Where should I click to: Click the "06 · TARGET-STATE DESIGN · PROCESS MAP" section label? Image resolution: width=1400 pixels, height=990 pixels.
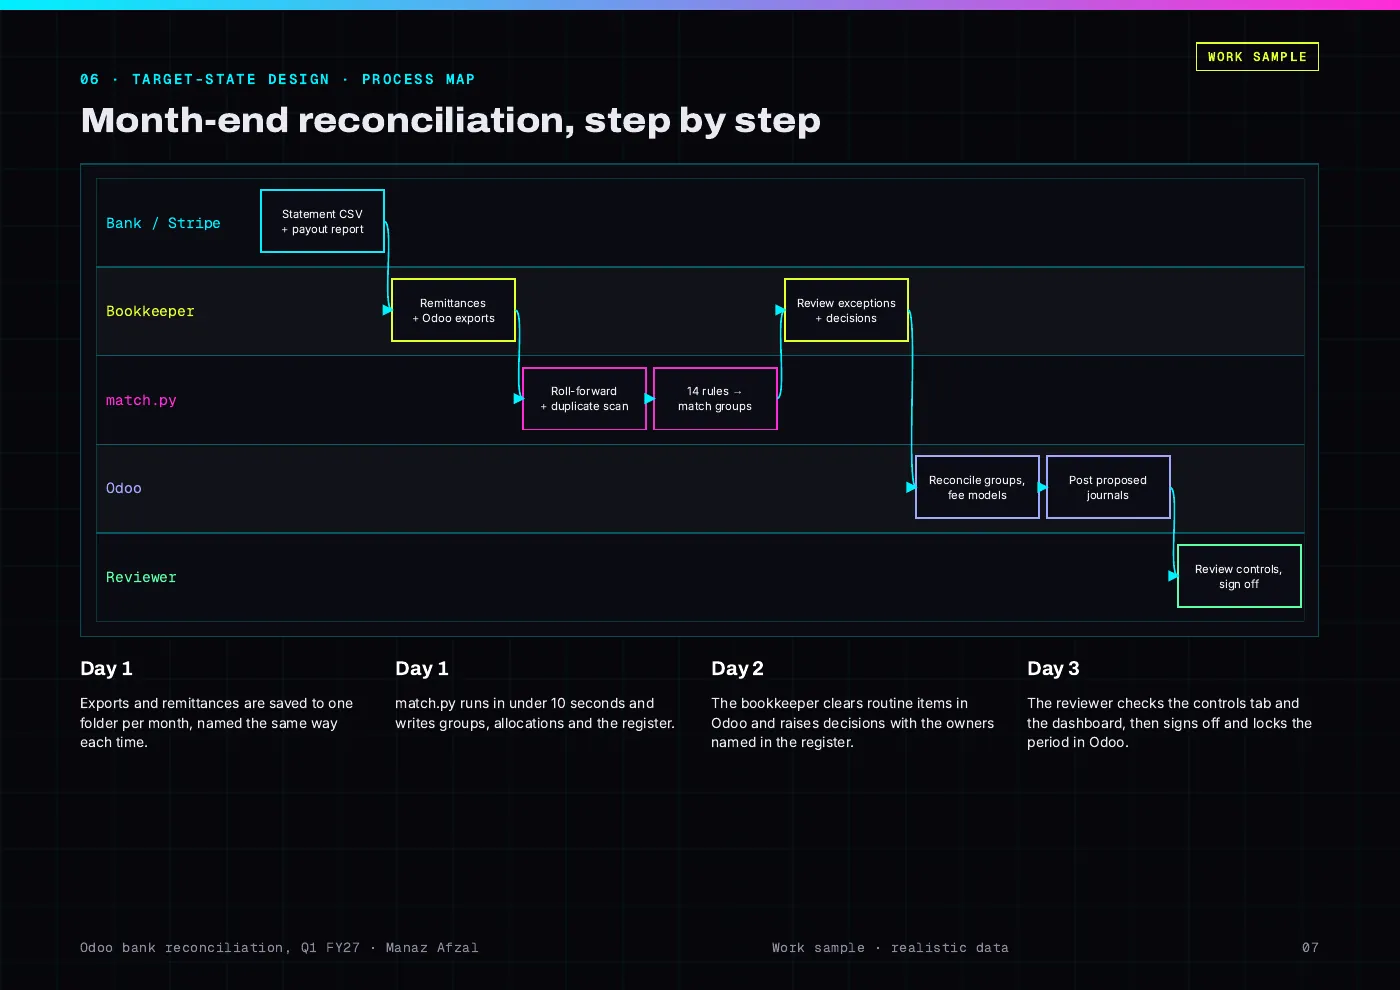point(277,79)
